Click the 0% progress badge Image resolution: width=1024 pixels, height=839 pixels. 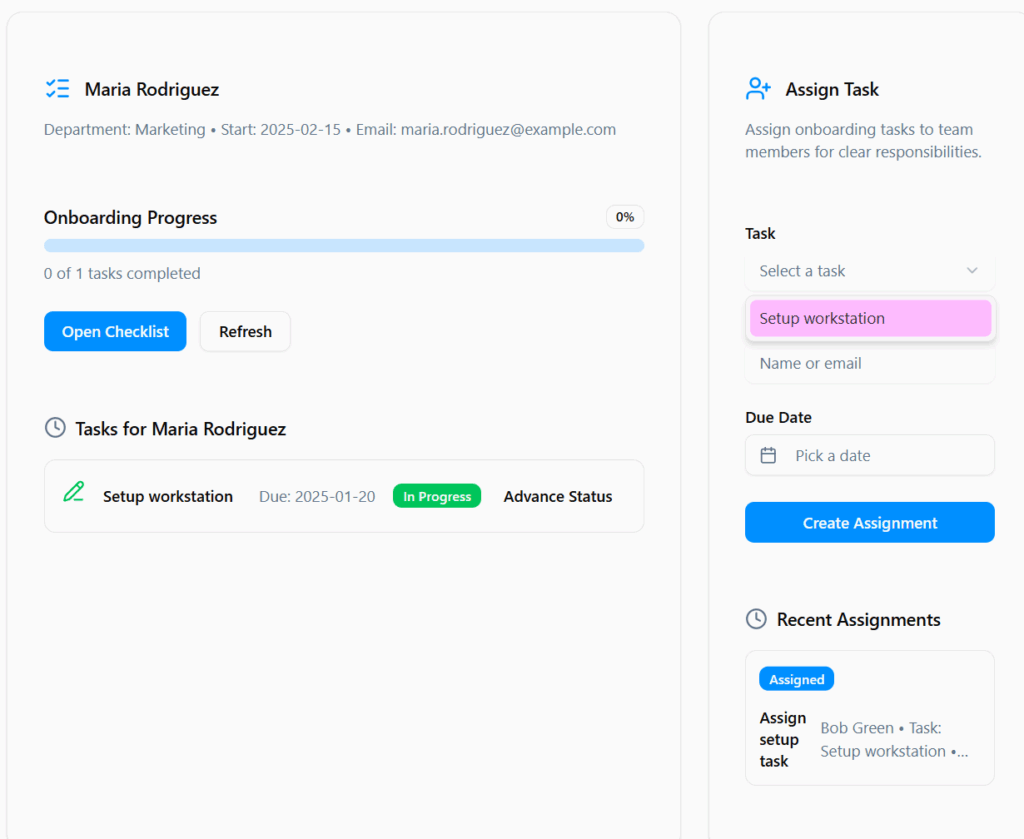pyautogui.click(x=625, y=217)
